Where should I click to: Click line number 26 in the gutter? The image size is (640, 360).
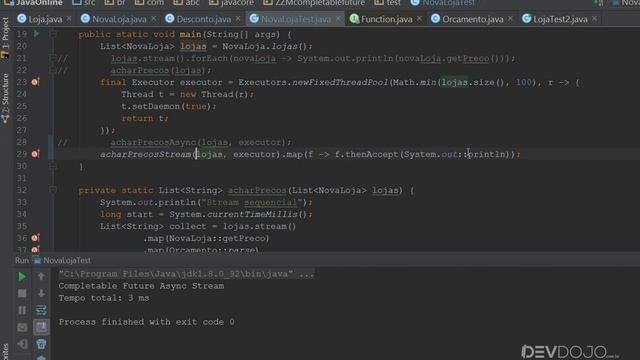[22, 118]
